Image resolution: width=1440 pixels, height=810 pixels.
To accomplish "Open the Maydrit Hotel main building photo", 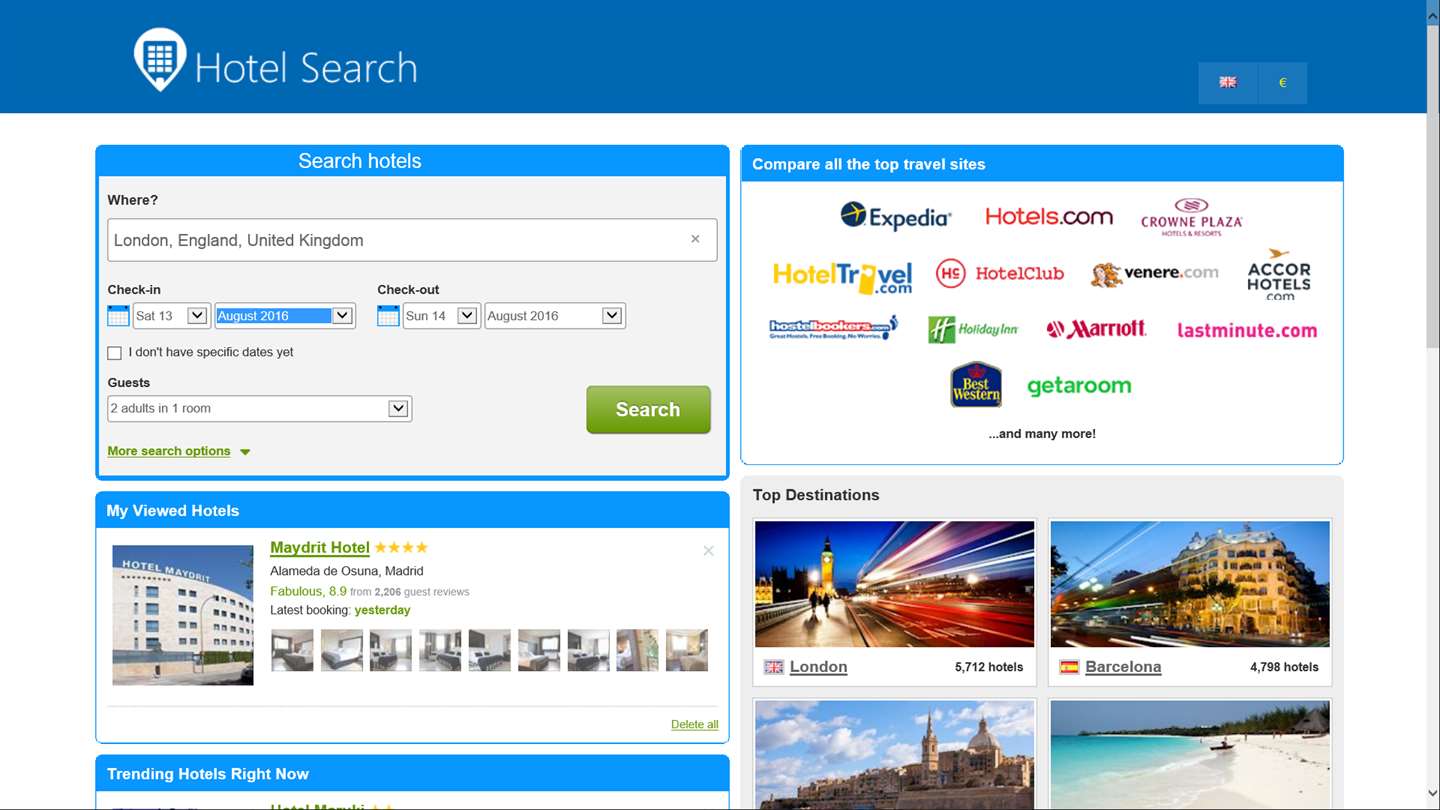I will 183,615.
